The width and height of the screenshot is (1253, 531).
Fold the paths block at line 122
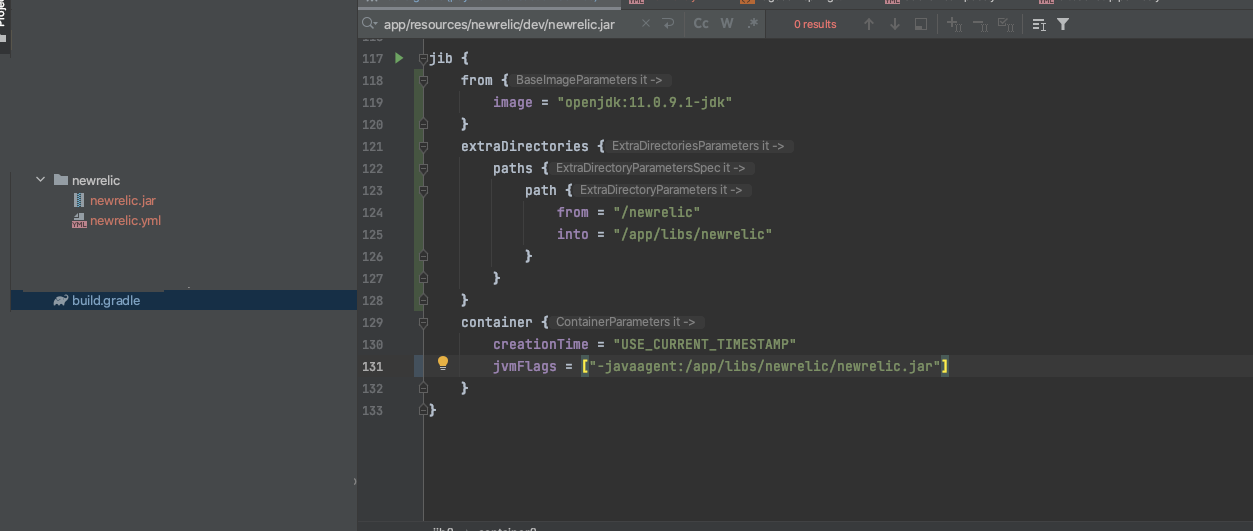click(424, 168)
